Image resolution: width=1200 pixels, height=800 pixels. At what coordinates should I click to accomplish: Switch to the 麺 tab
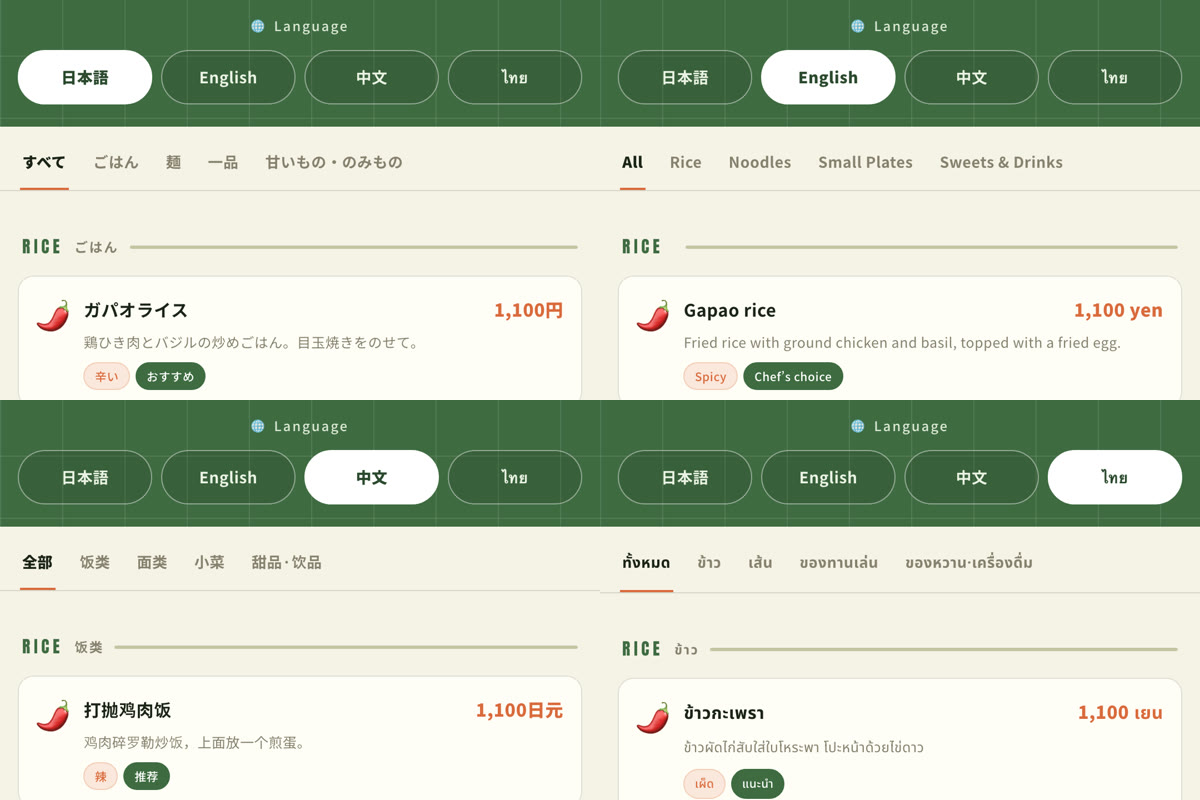pos(174,162)
